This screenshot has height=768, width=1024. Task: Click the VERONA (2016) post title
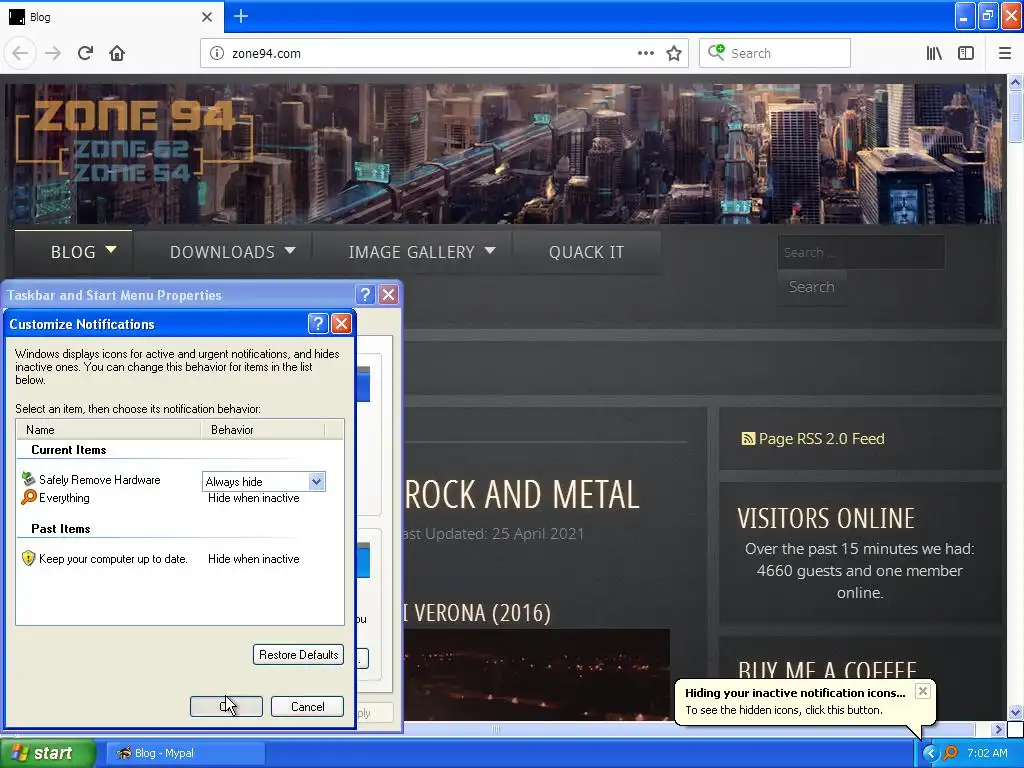477,613
